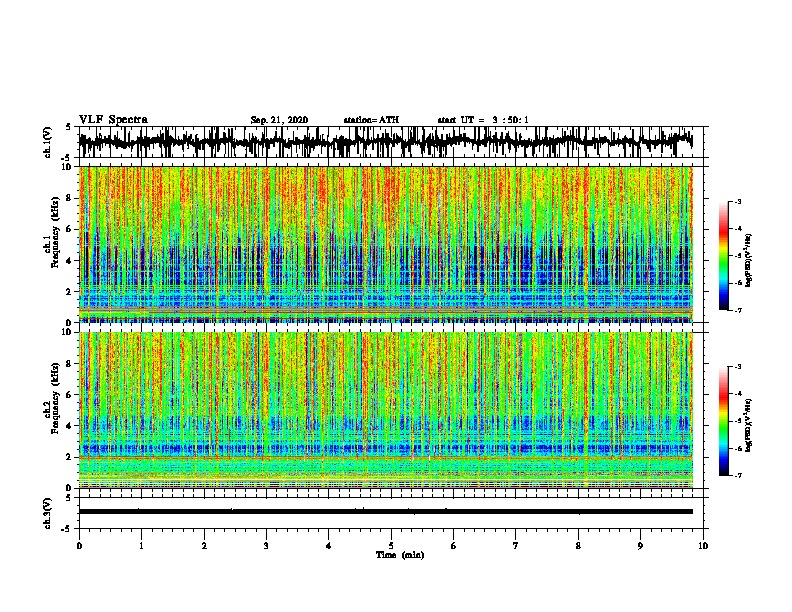This screenshot has width=792, height=612.
Task: Click the flat ch.3 voltage trace
Action: point(386,512)
